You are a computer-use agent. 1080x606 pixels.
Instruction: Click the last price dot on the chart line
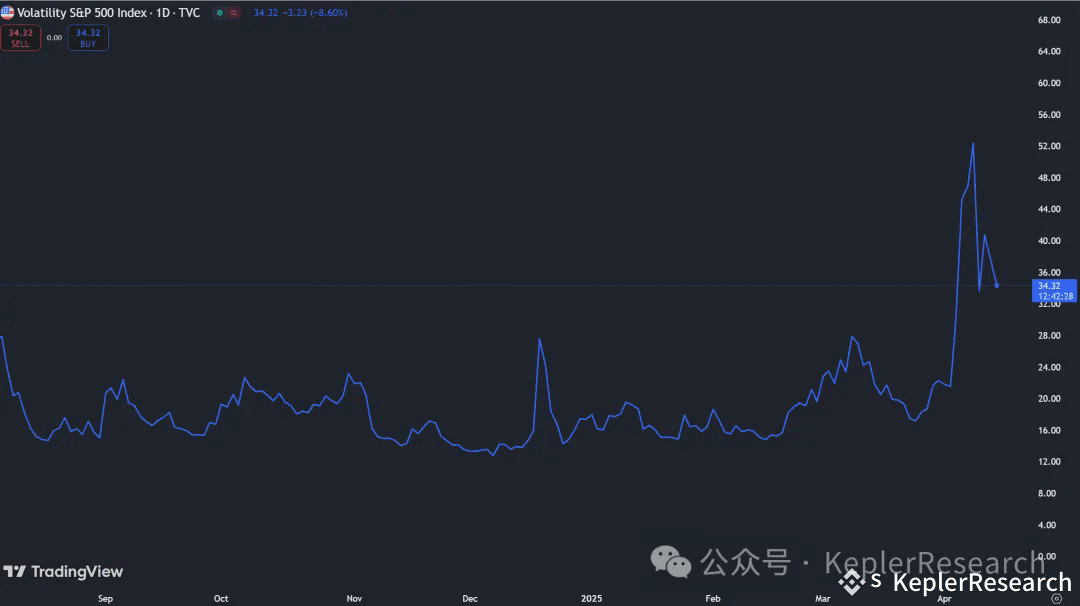tap(997, 285)
